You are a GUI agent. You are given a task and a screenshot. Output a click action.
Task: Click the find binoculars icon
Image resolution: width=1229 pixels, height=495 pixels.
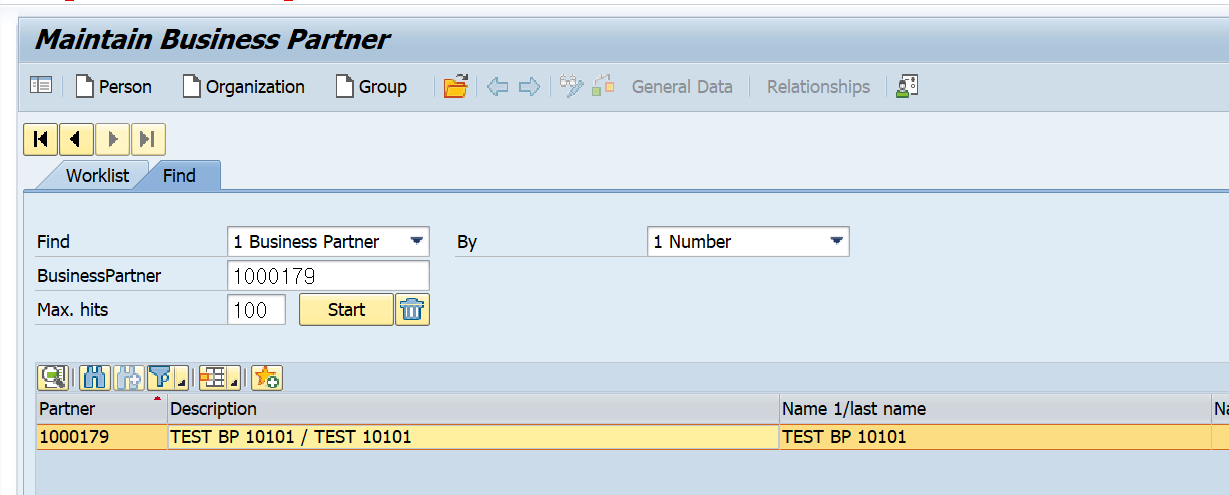click(x=94, y=377)
